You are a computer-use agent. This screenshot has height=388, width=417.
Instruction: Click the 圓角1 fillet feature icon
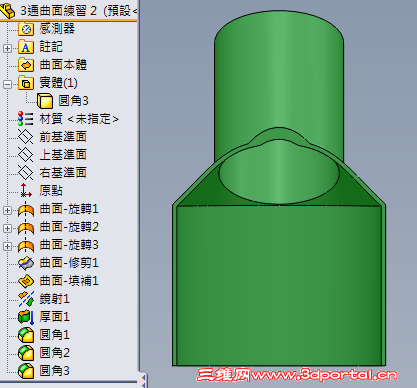click(x=26, y=335)
